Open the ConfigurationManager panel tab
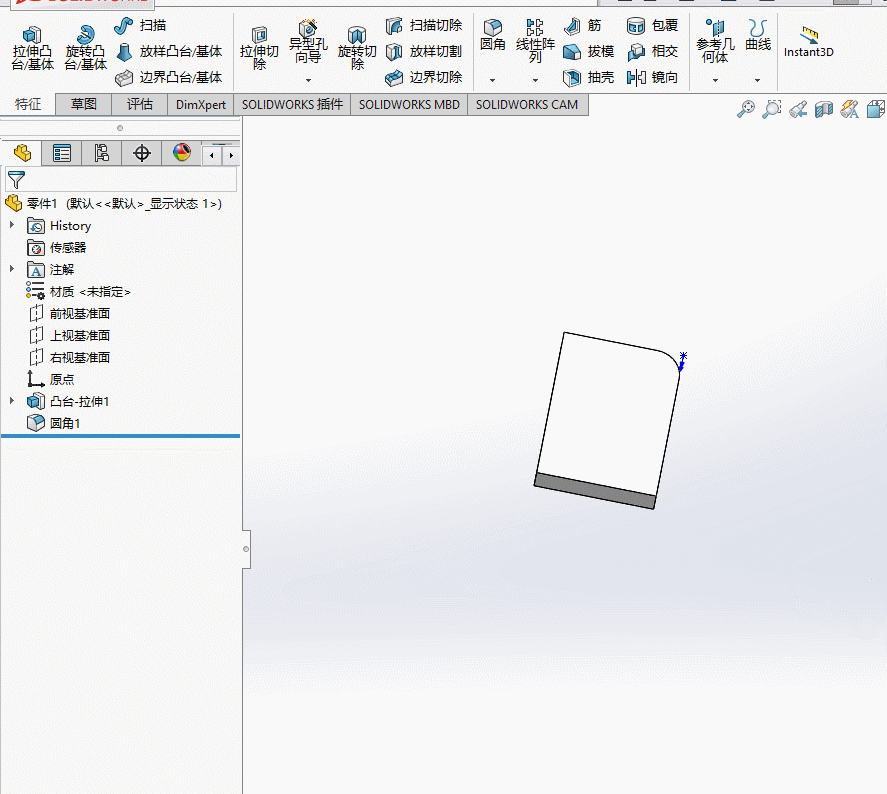This screenshot has width=887, height=794. point(102,153)
